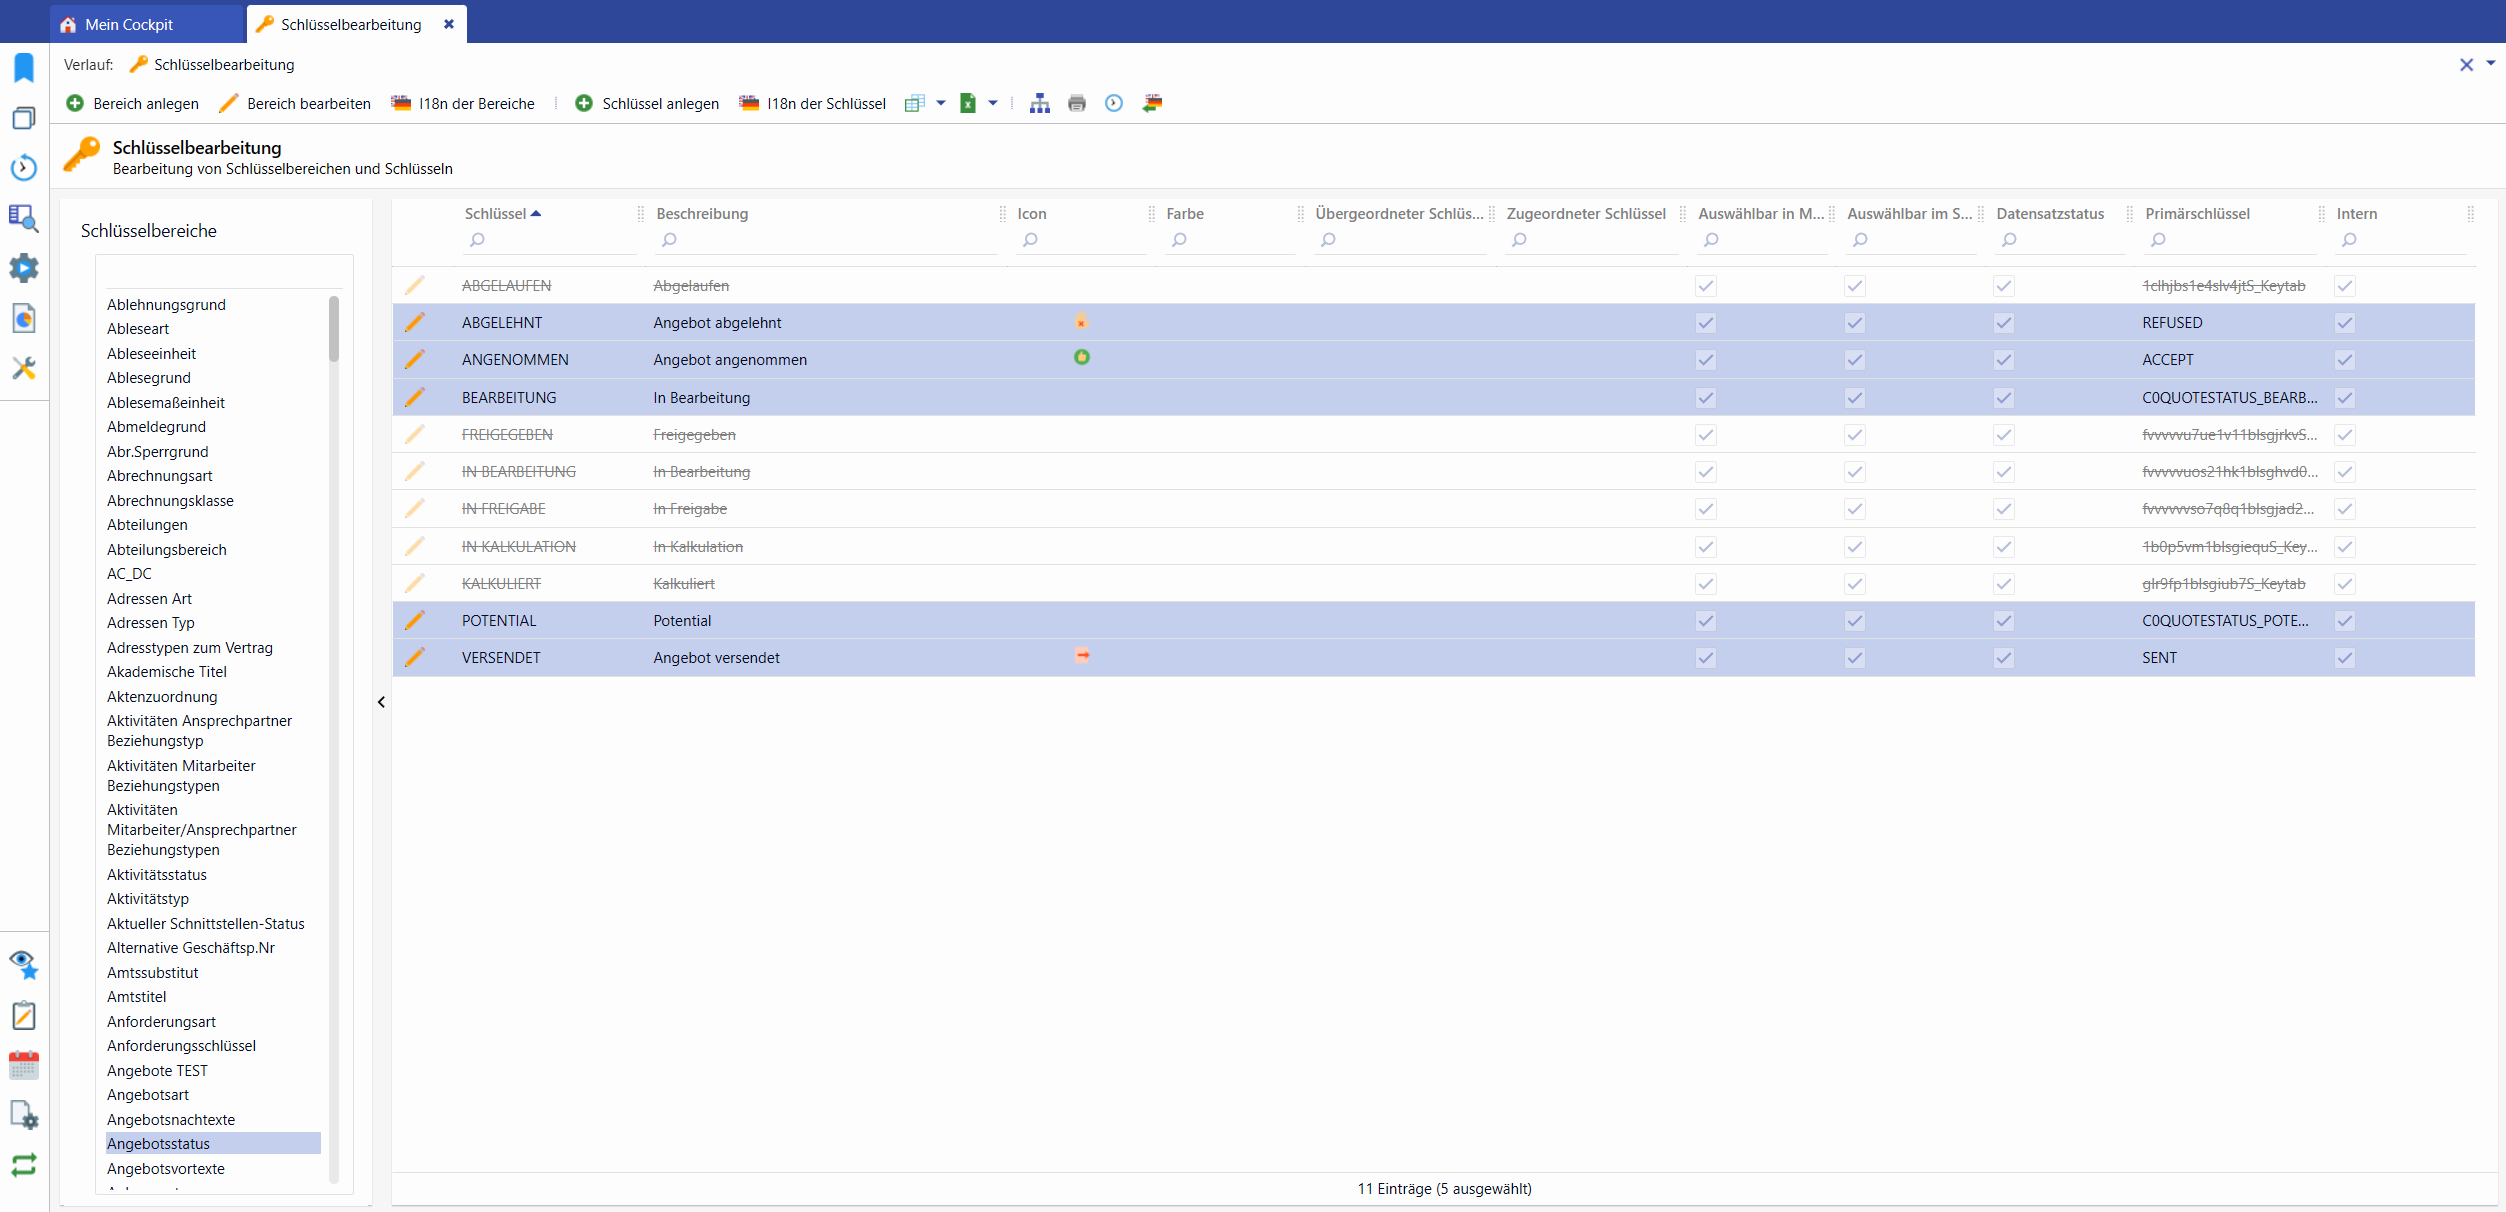Click the wrench tools sidebar icon
2506x1212 pixels.
click(24, 368)
